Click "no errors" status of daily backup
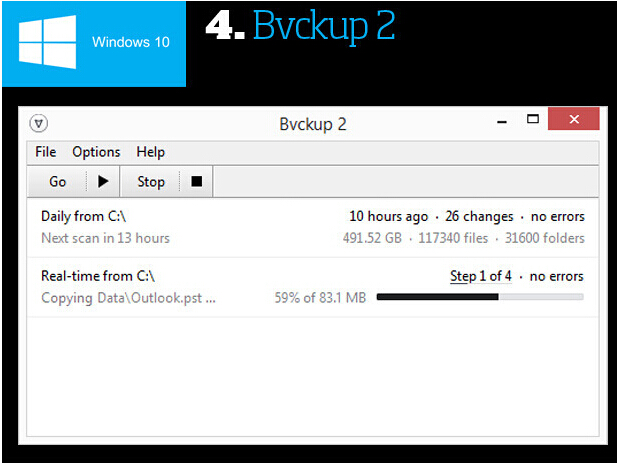This screenshot has height=465, width=619. pyautogui.click(x=557, y=216)
